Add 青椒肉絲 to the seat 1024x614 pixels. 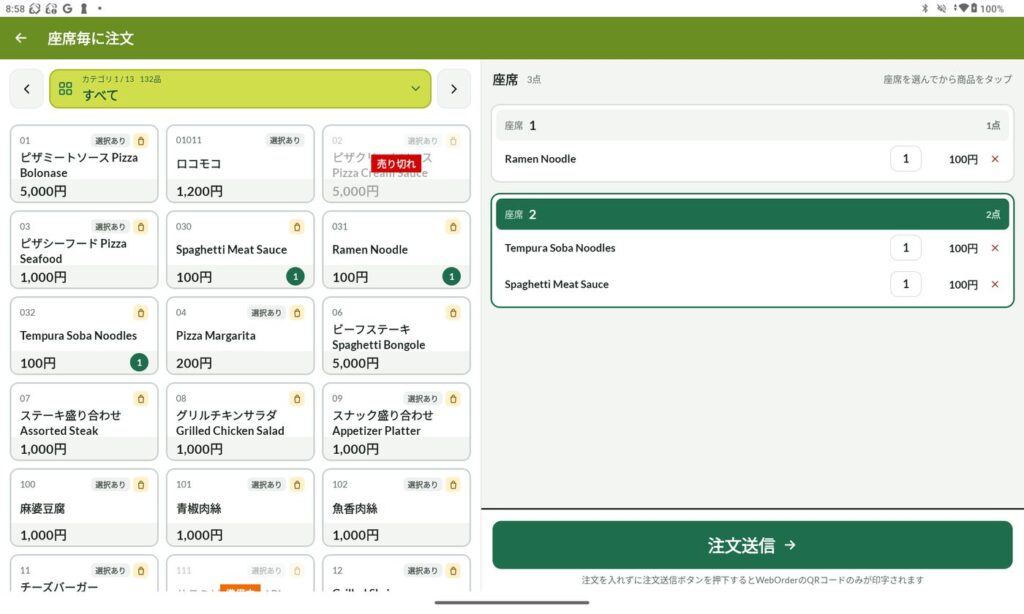coord(240,508)
